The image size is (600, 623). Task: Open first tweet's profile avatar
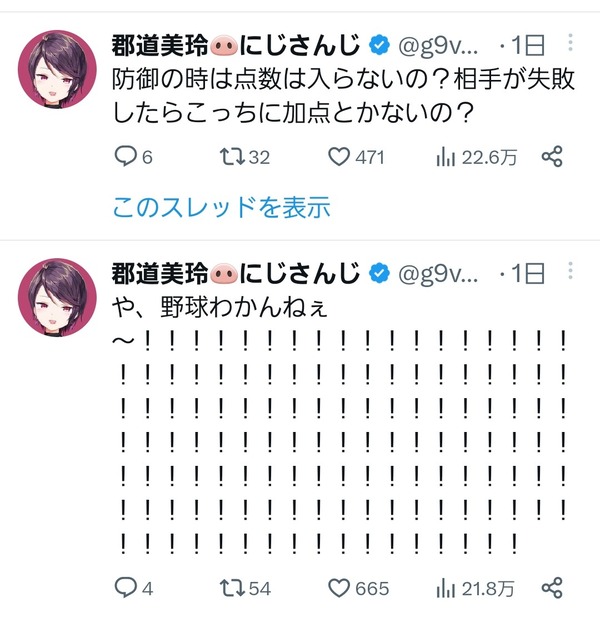coord(57,69)
